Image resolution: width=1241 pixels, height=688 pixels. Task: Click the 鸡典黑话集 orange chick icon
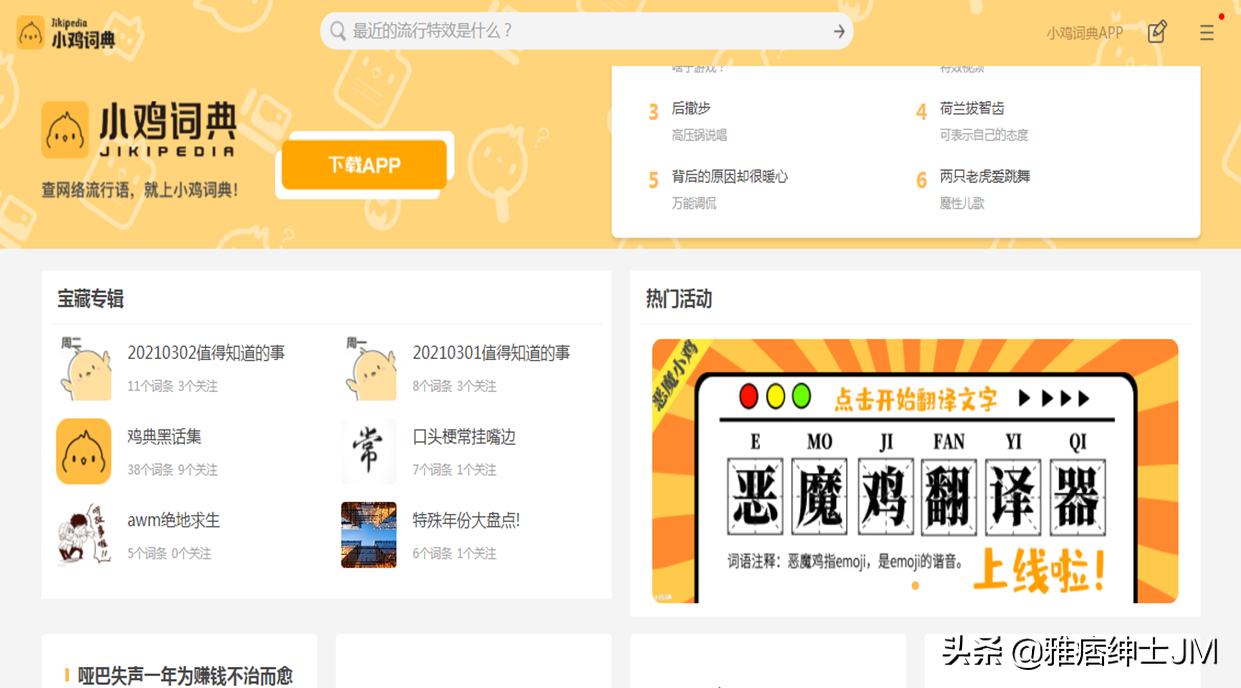coord(84,451)
